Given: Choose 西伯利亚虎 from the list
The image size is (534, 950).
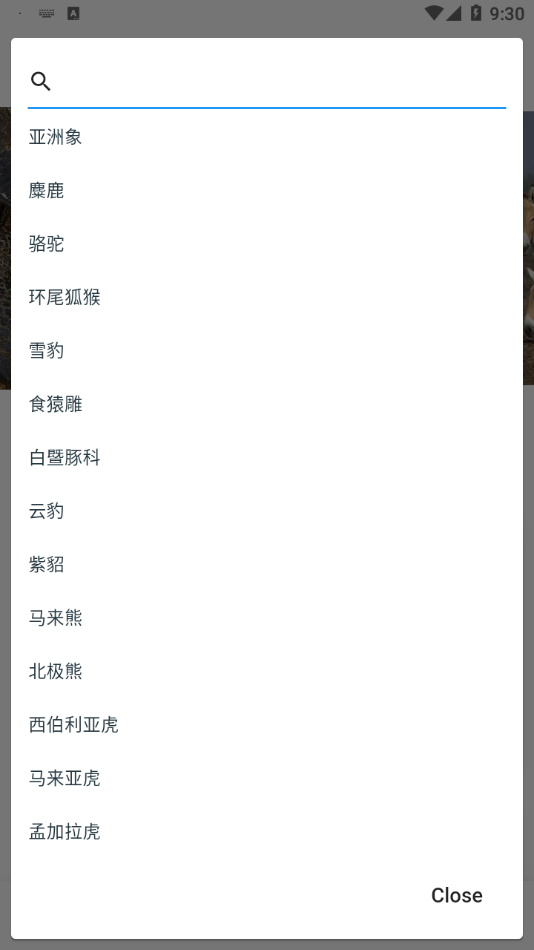Looking at the screenshot, I should click(x=267, y=725).
